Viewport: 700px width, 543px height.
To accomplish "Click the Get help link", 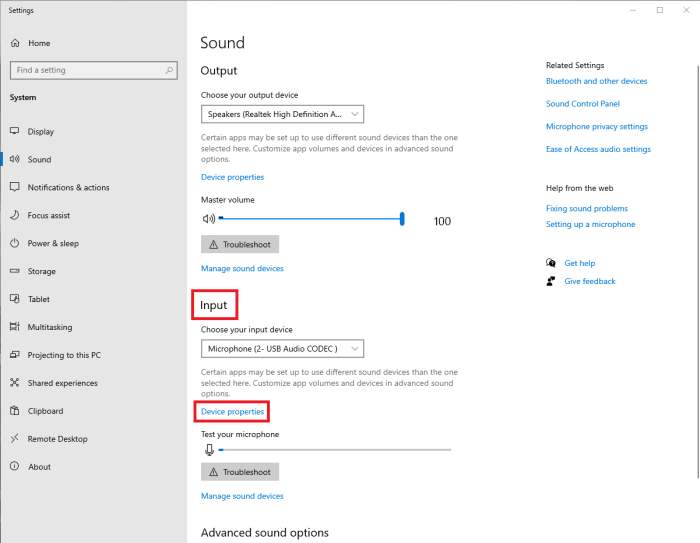I will 579,263.
